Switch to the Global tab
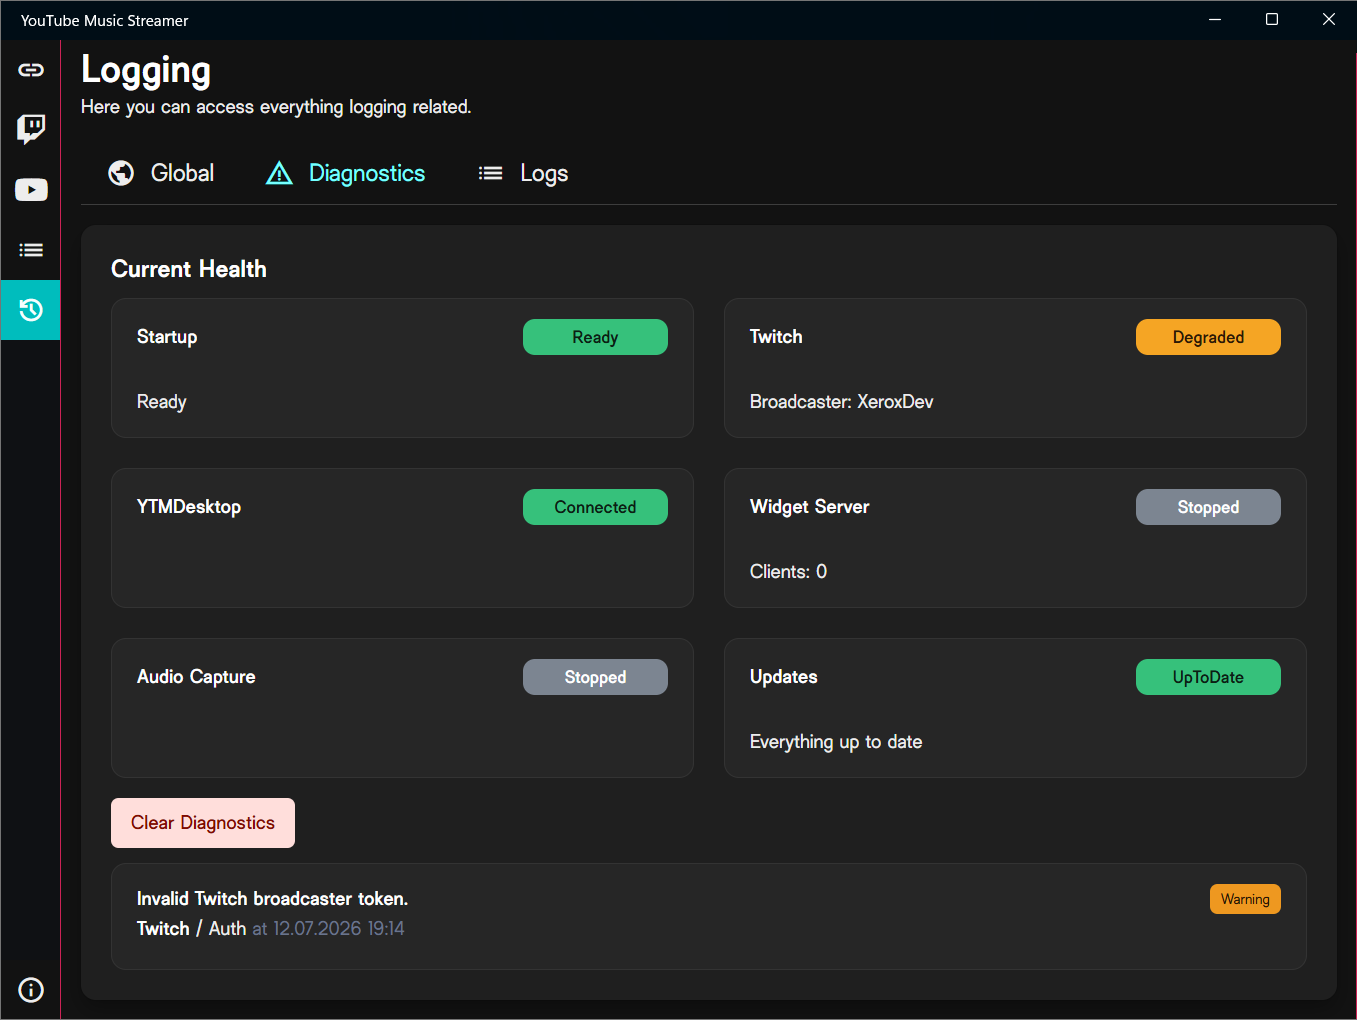The width and height of the screenshot is (1357, 1020). point(161,173)
